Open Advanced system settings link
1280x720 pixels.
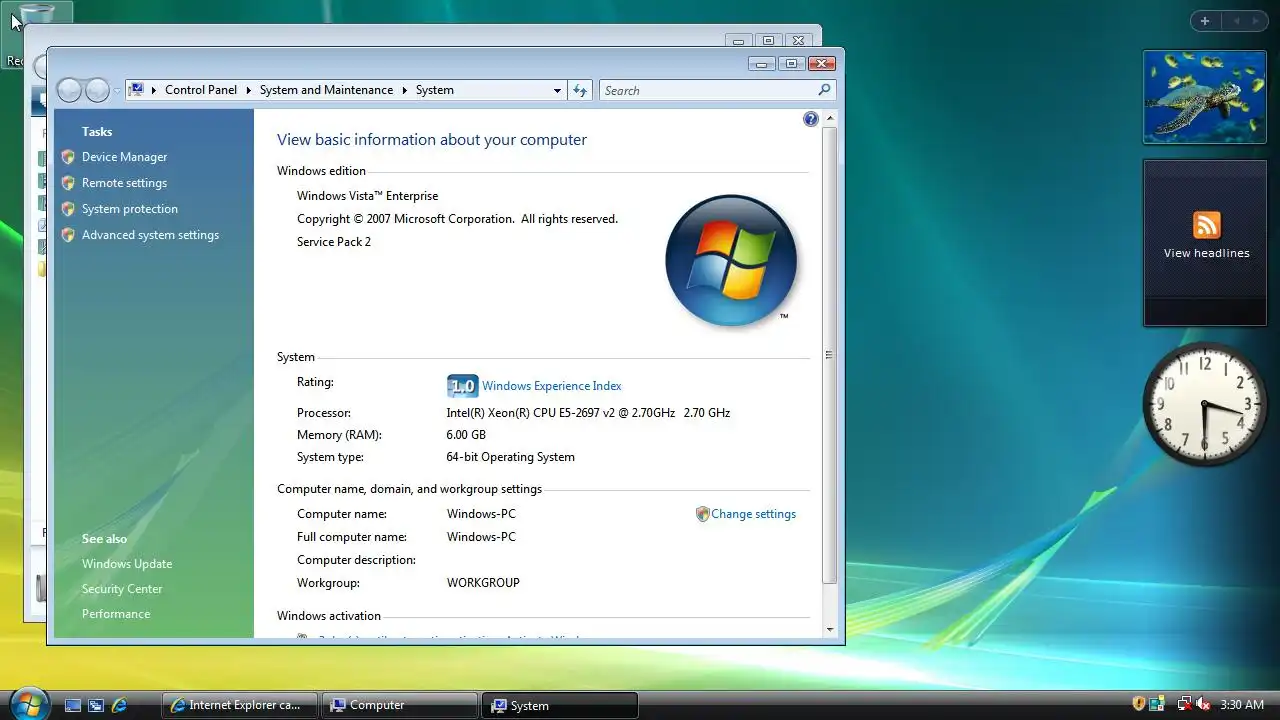pos(150,235)
